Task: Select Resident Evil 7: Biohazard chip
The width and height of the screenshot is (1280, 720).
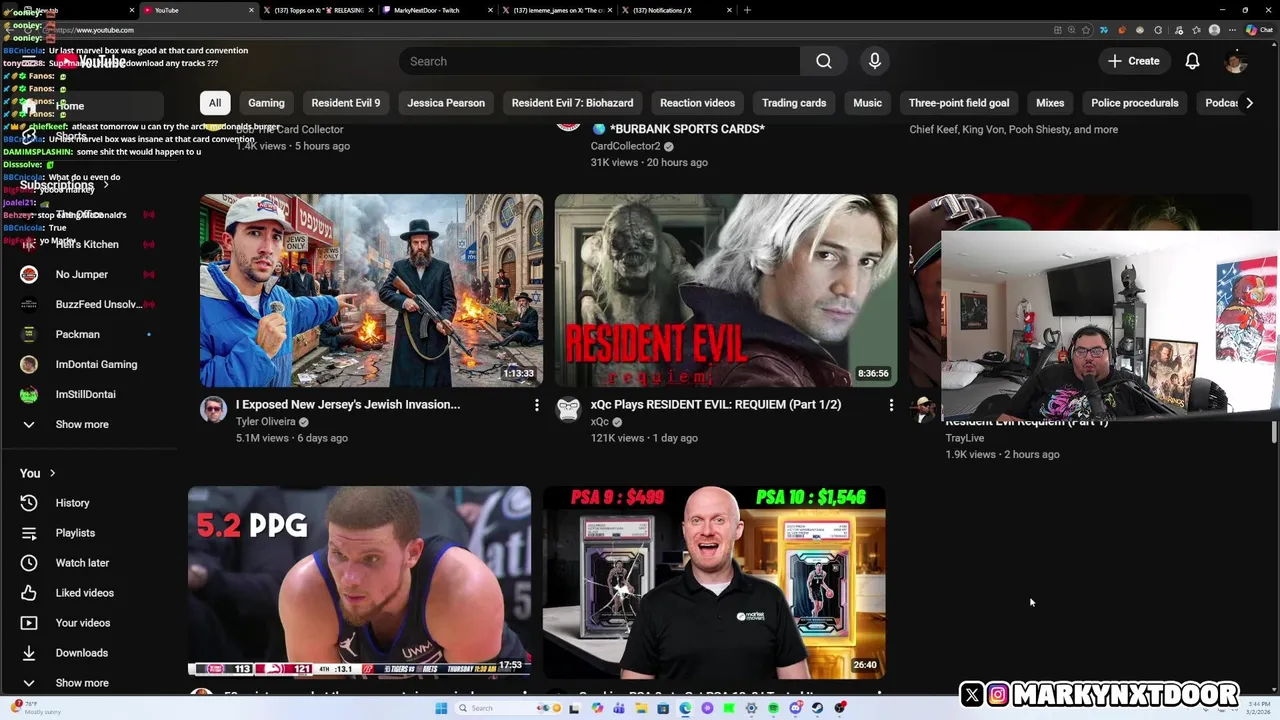Action: pyautogui.click(x=572, y=103)
